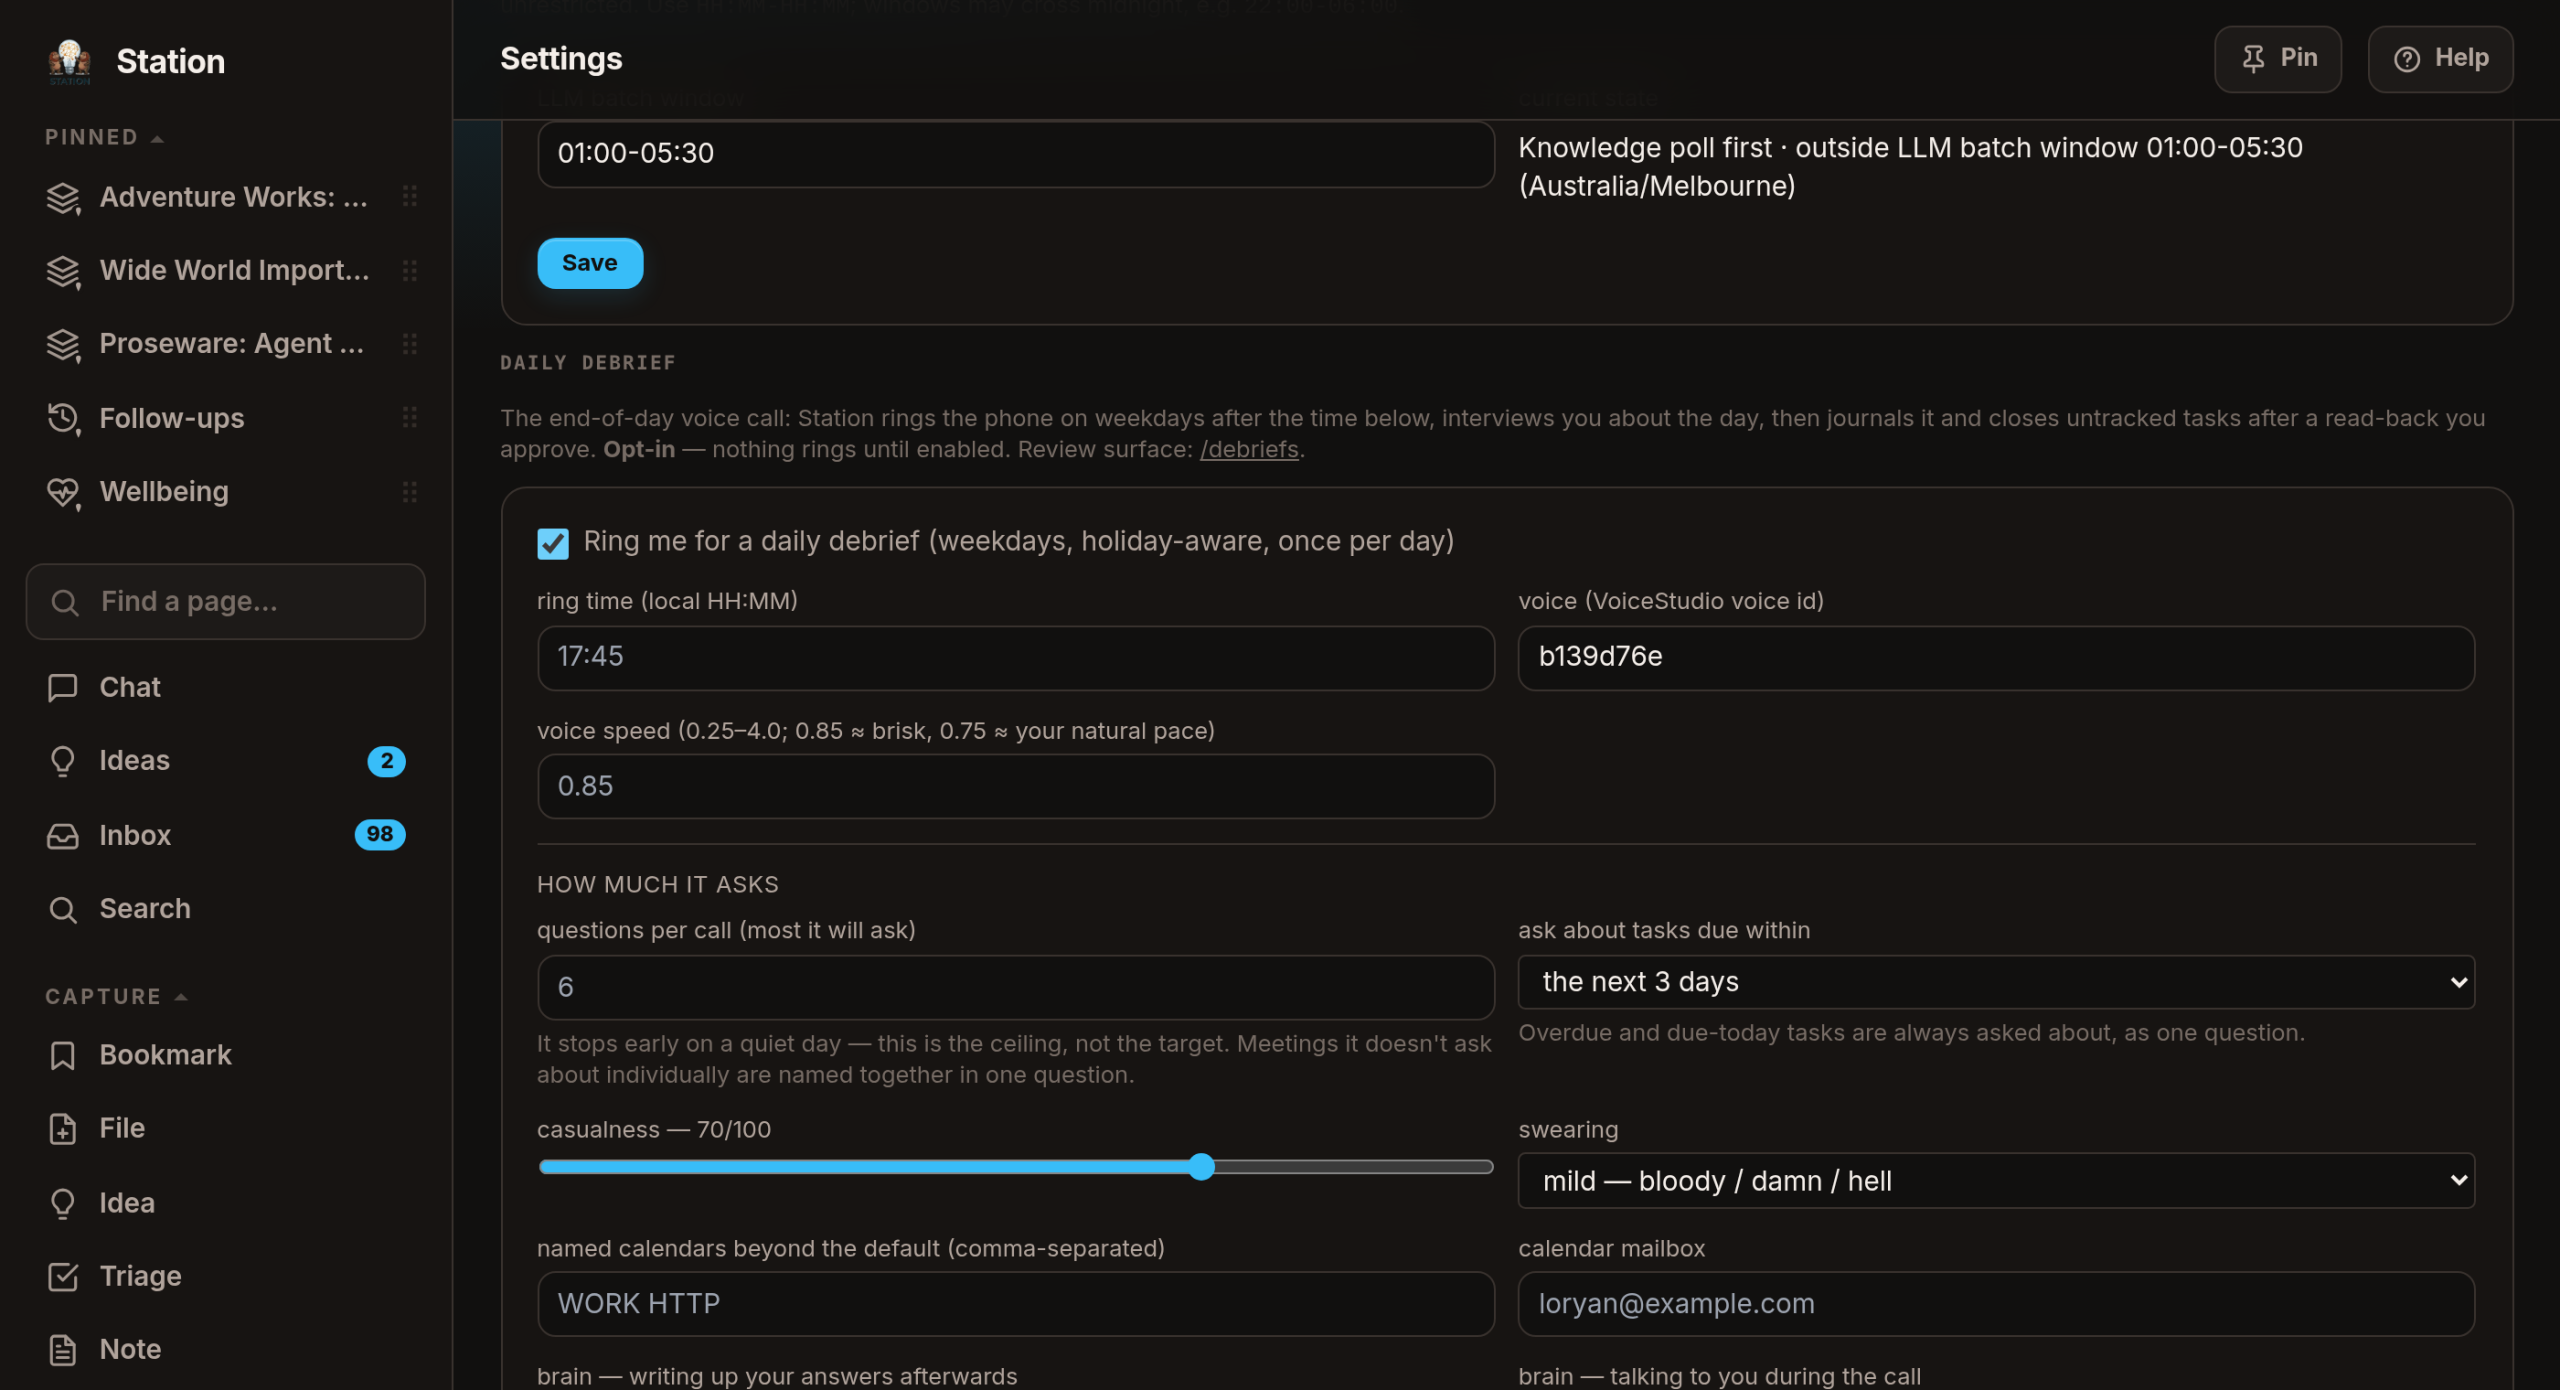The width and height of the screenshot is (2560, 1390).
Task: Click Bookmark capture icon
Action: coord(63,1056)
